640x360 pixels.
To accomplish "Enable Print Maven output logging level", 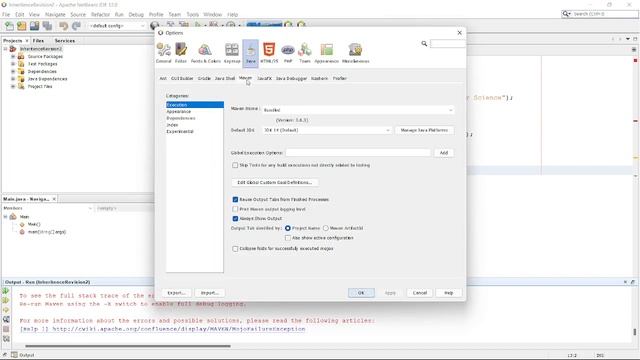I will pyautogui.click(x=235, y=209).
